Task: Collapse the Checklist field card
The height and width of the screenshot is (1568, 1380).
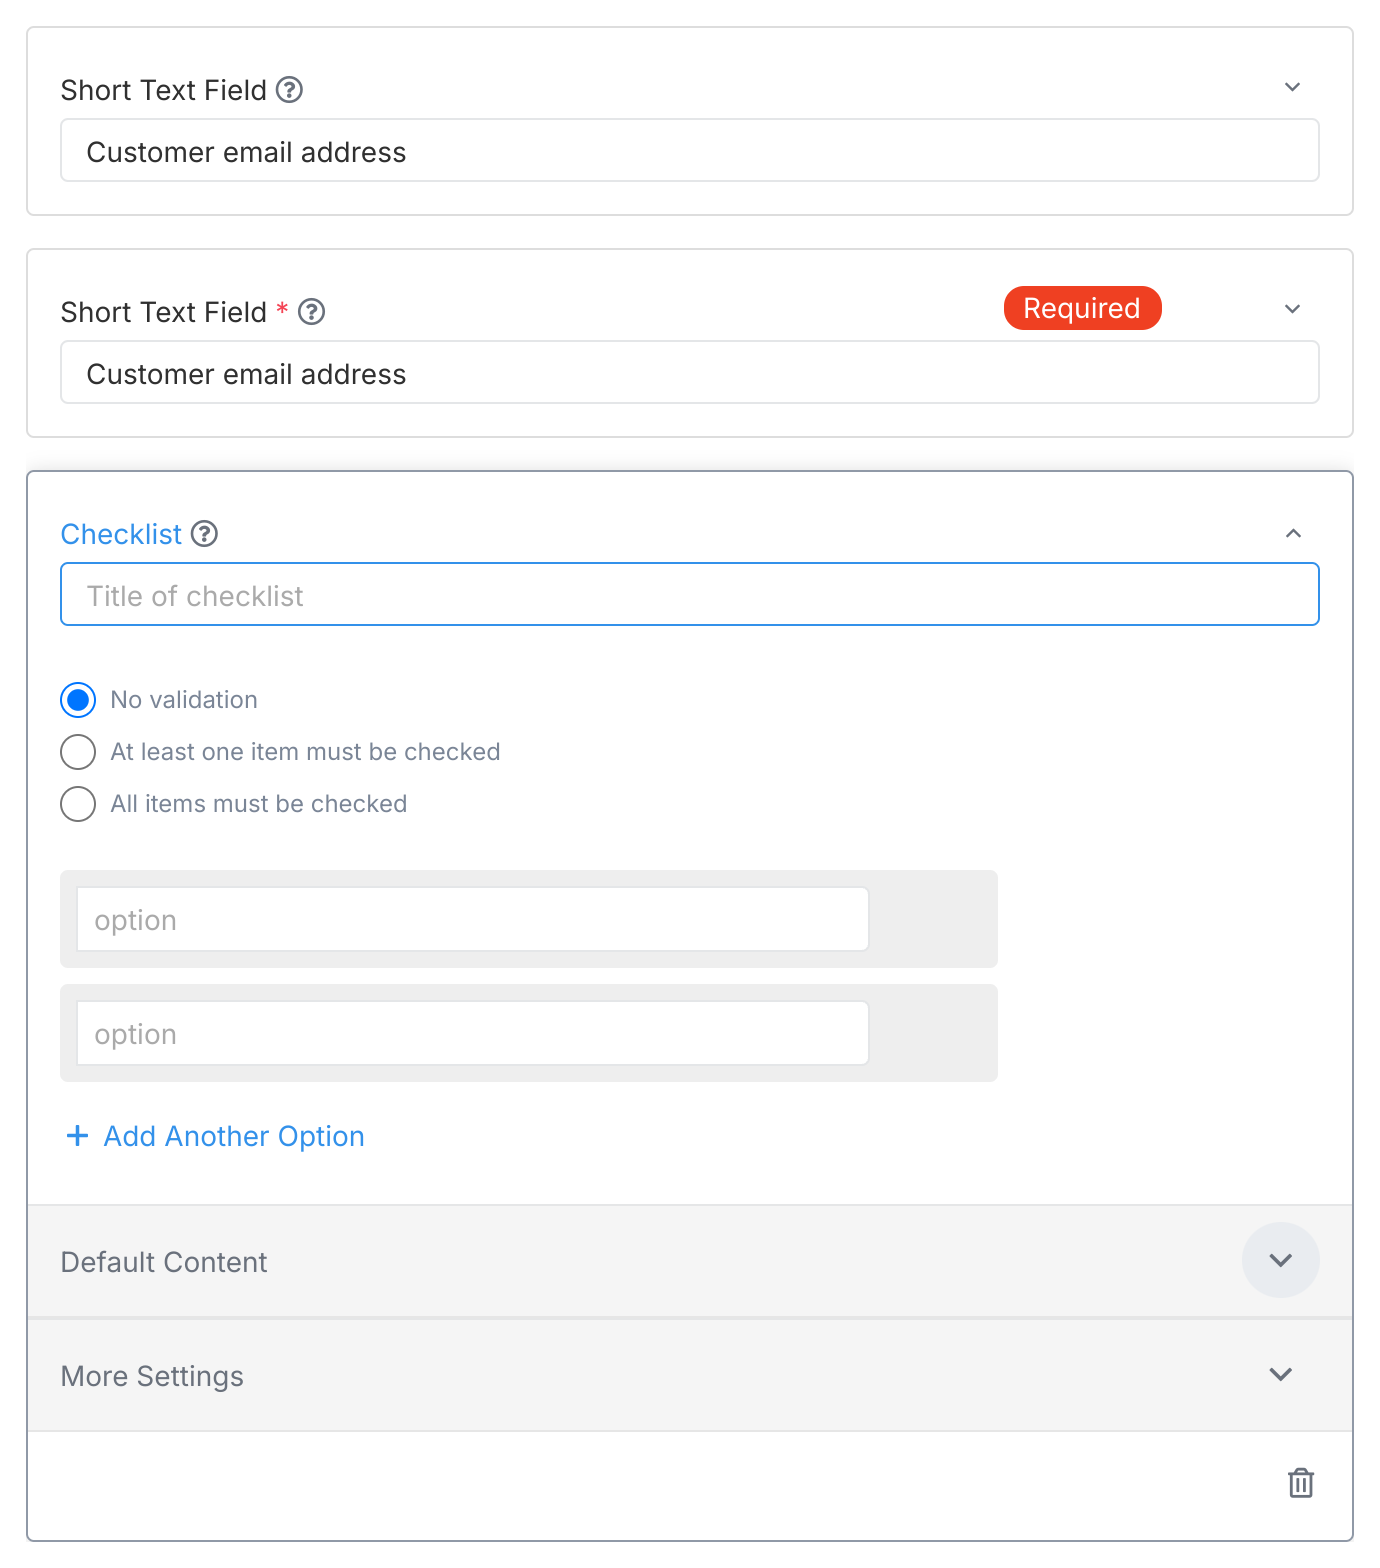Action: pos(1294,533)
